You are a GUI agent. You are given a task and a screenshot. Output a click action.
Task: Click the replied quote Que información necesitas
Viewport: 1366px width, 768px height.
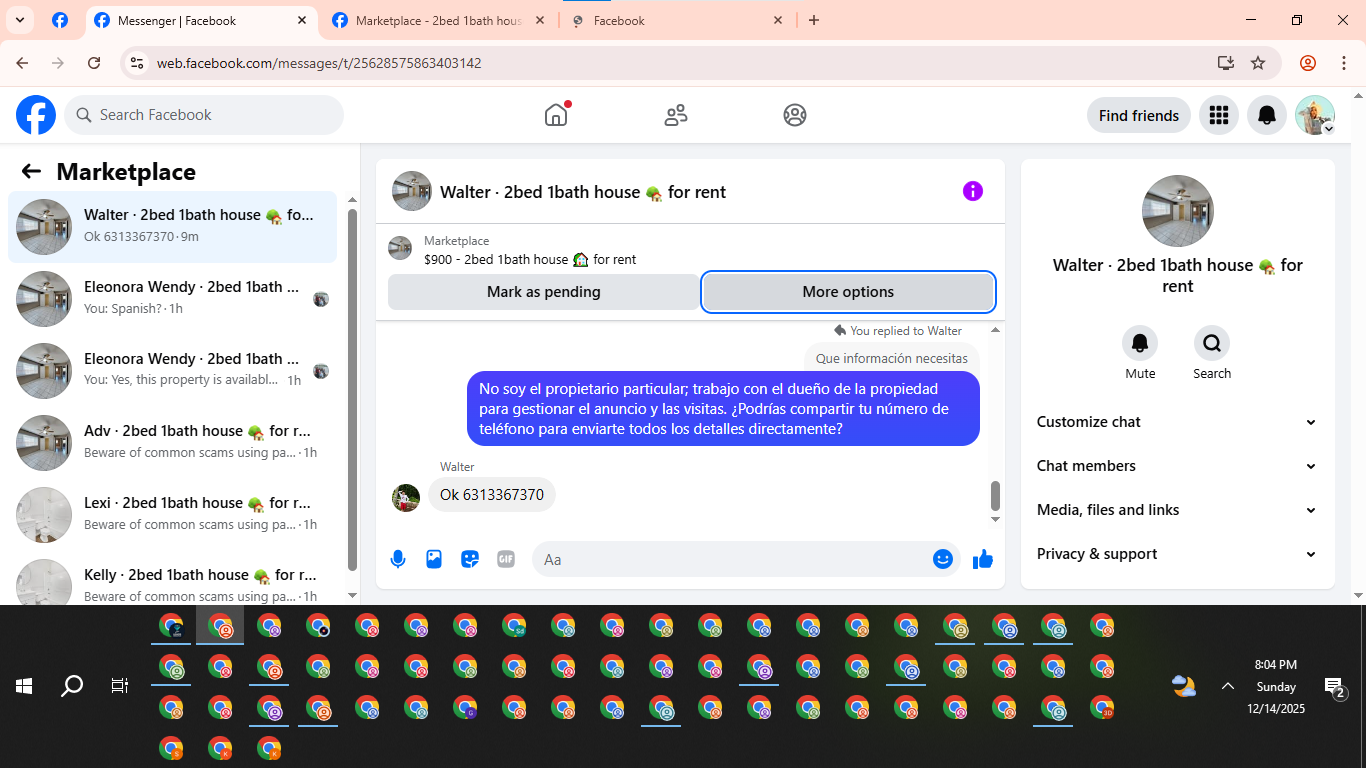(892, 358)
